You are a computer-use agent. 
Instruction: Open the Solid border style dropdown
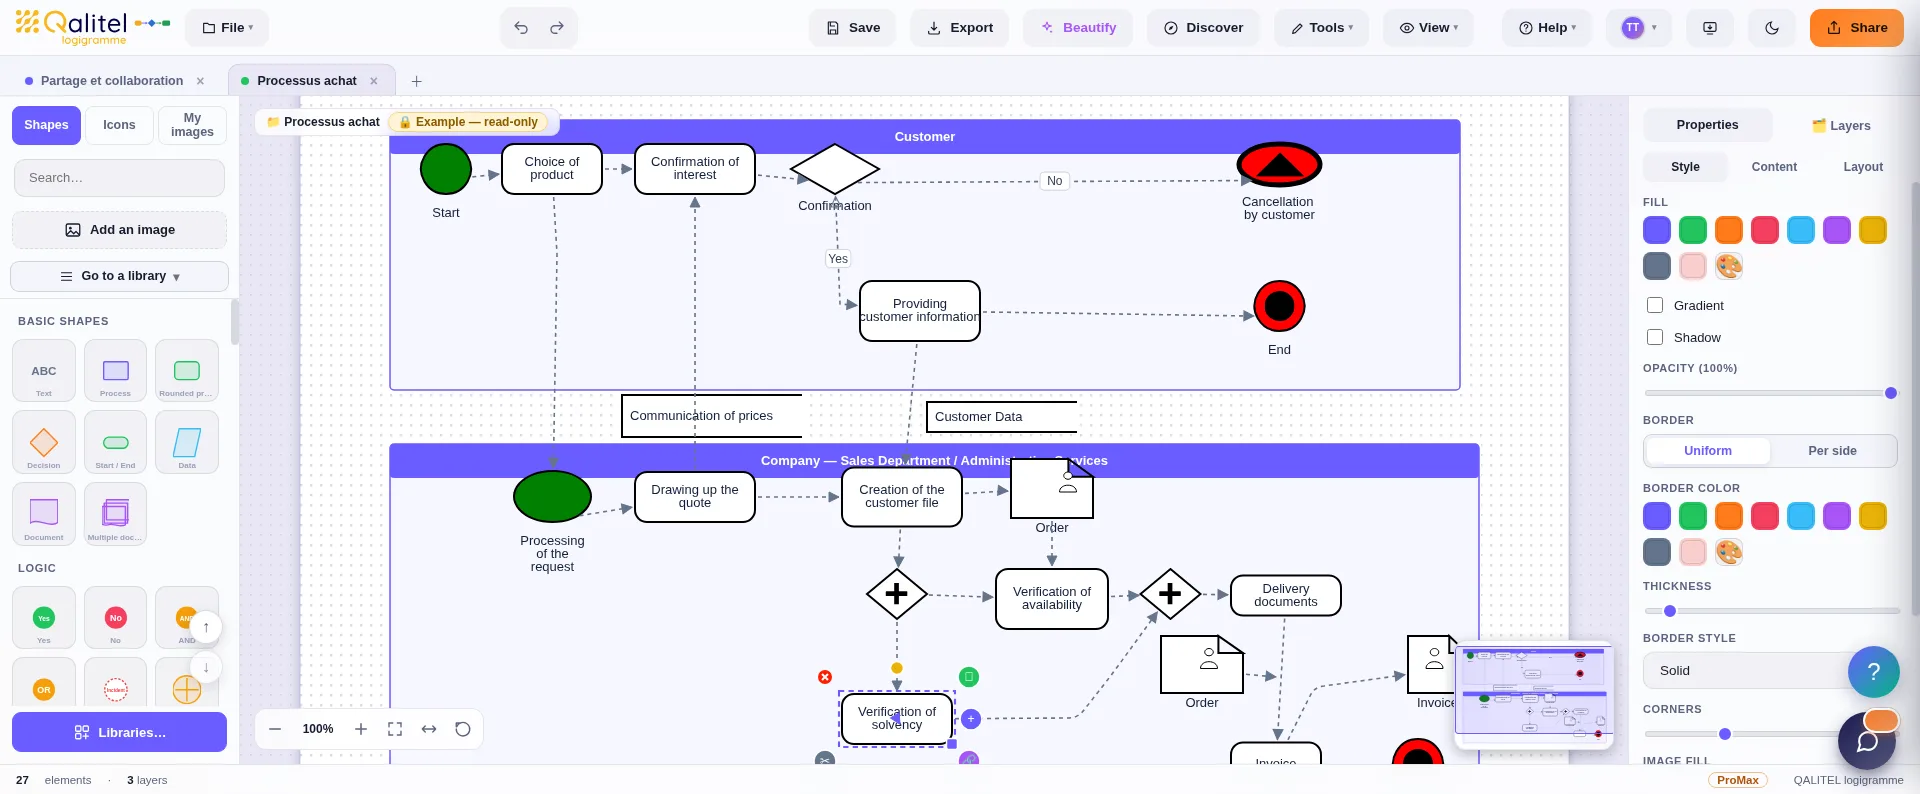(x=1771, y=671)
